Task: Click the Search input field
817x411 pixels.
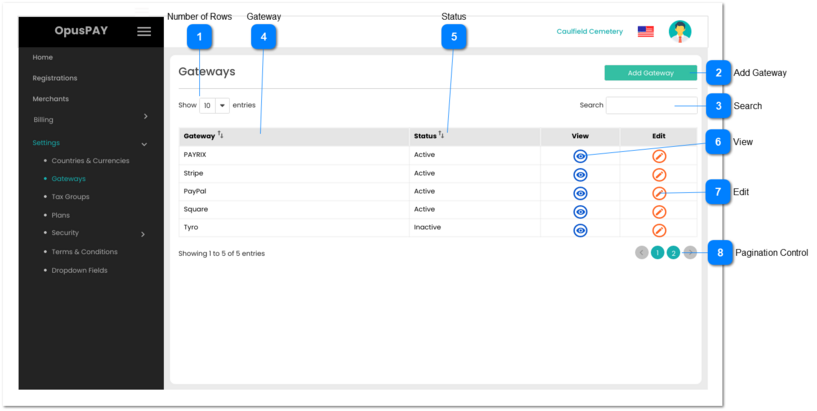Action: 651,105
